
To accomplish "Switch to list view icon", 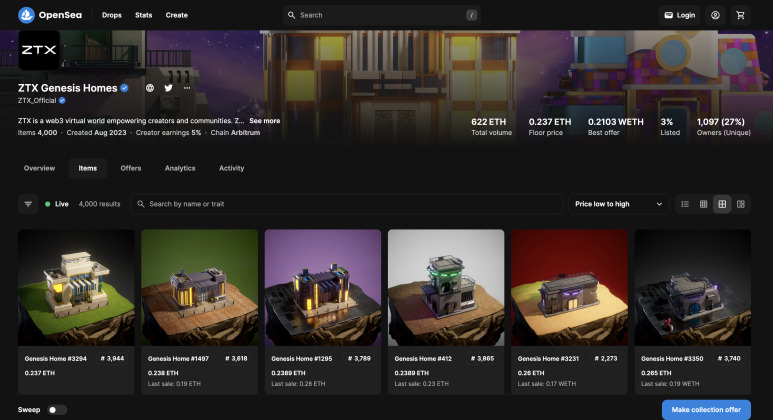I will tap(685, 204).
